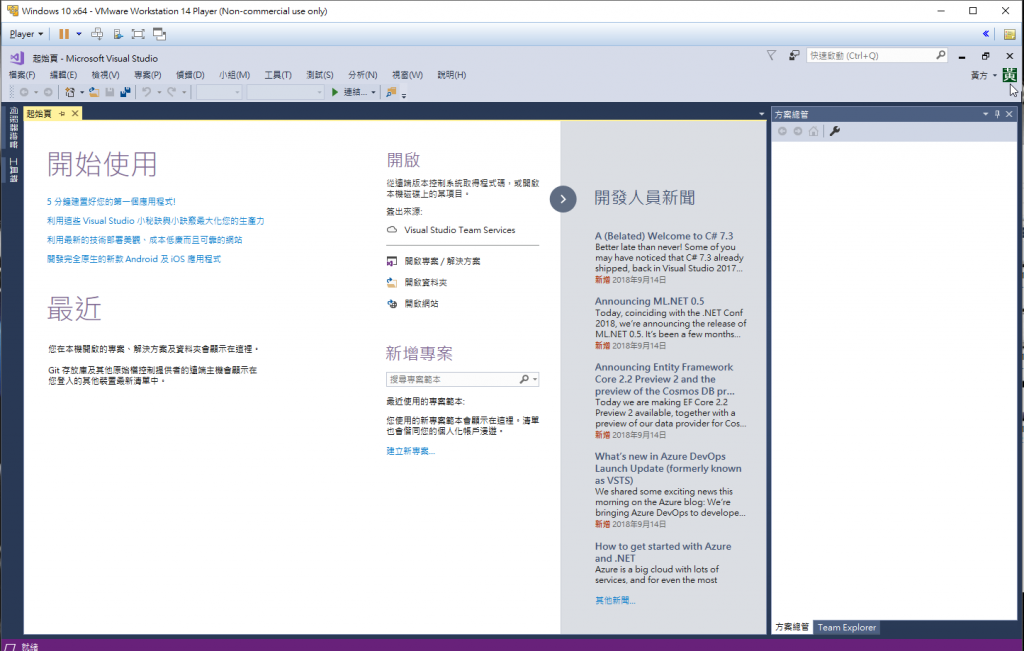1024x651 pixels.
Task: Open the 檔案(F) menu
Action: click(22, 75)
